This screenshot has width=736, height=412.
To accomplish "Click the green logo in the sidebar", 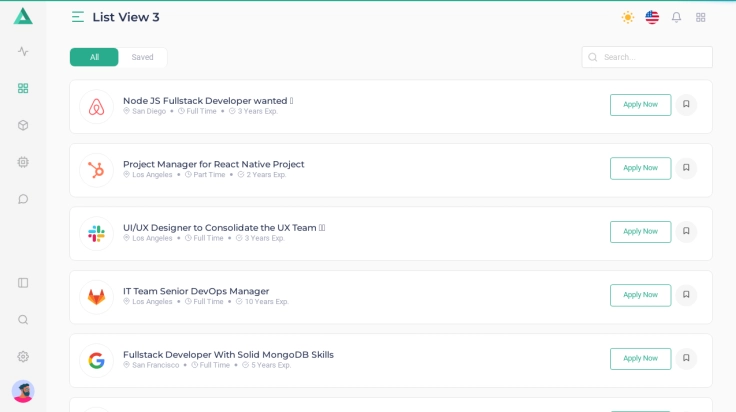I will click(x=23, y=16).
